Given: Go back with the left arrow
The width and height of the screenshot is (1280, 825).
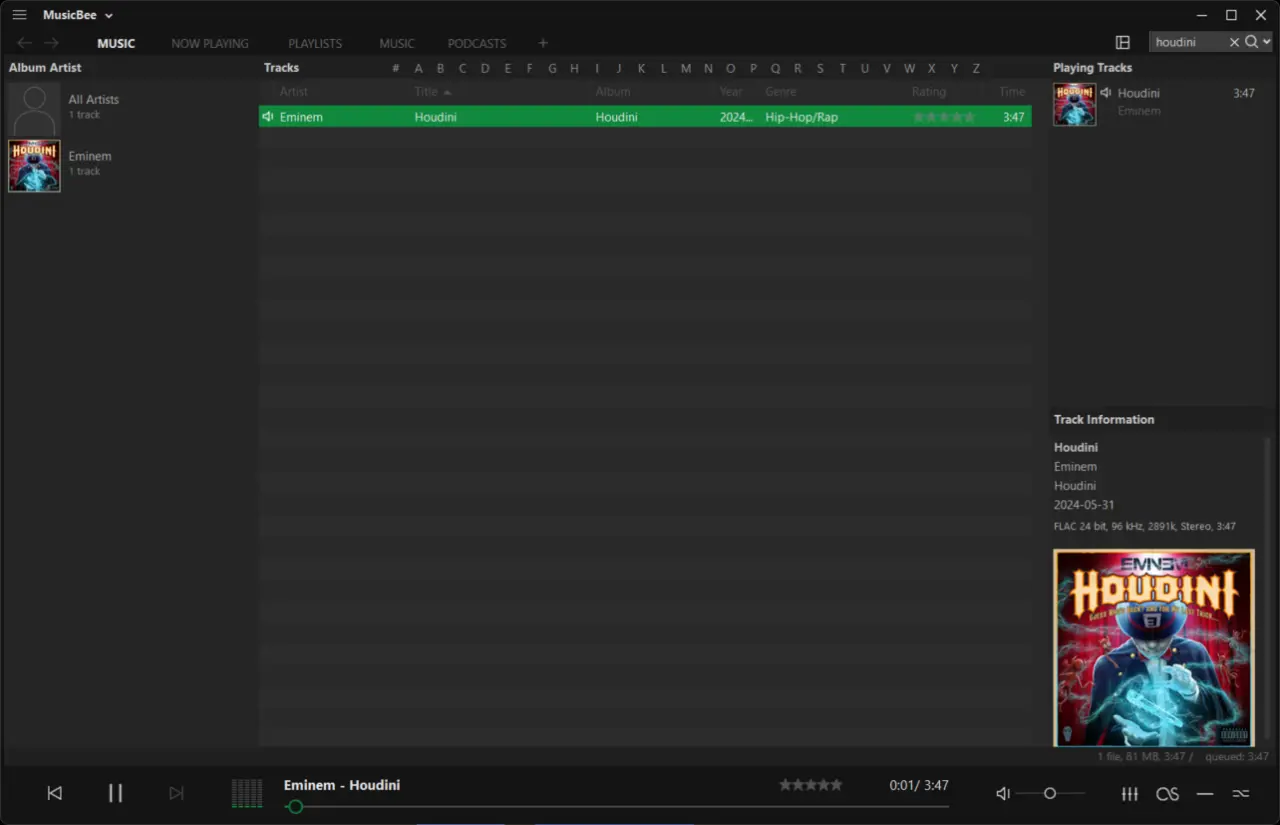Looking at the screenshot, I should click(25, 43).
